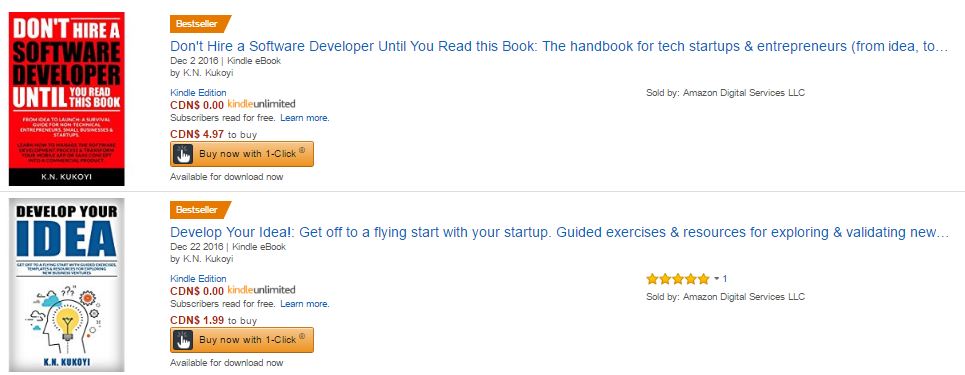Viewport: 965px width, 375px height.
Task: Open the Develop Your Idea! title link
Action: click(x=559, y=233)
